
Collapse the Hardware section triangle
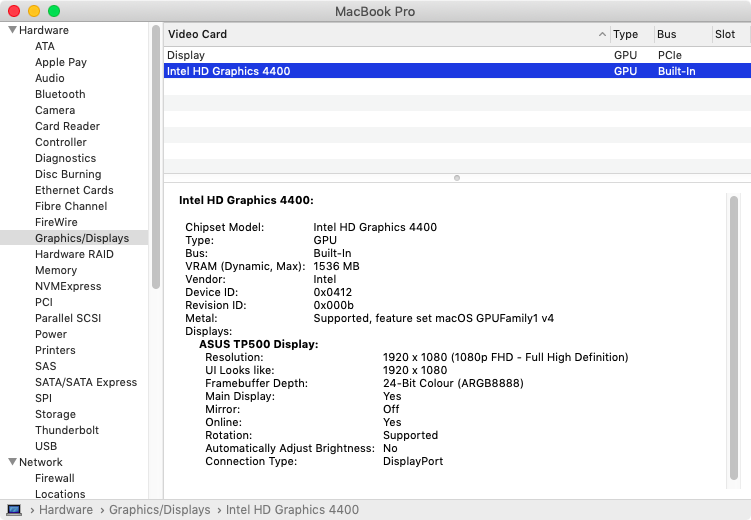coord(12,30)
